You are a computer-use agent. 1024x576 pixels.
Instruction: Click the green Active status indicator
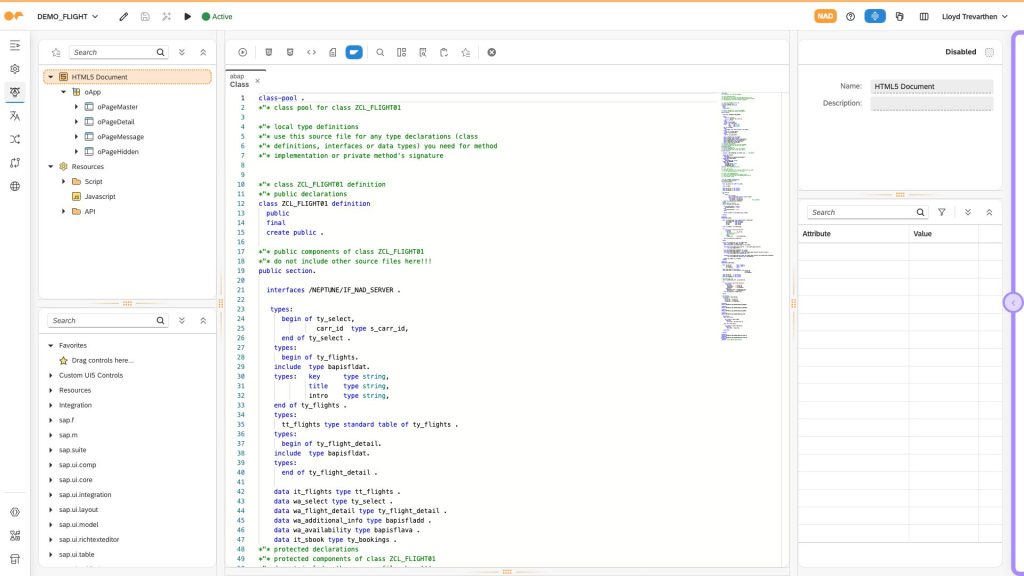[217, 16]
